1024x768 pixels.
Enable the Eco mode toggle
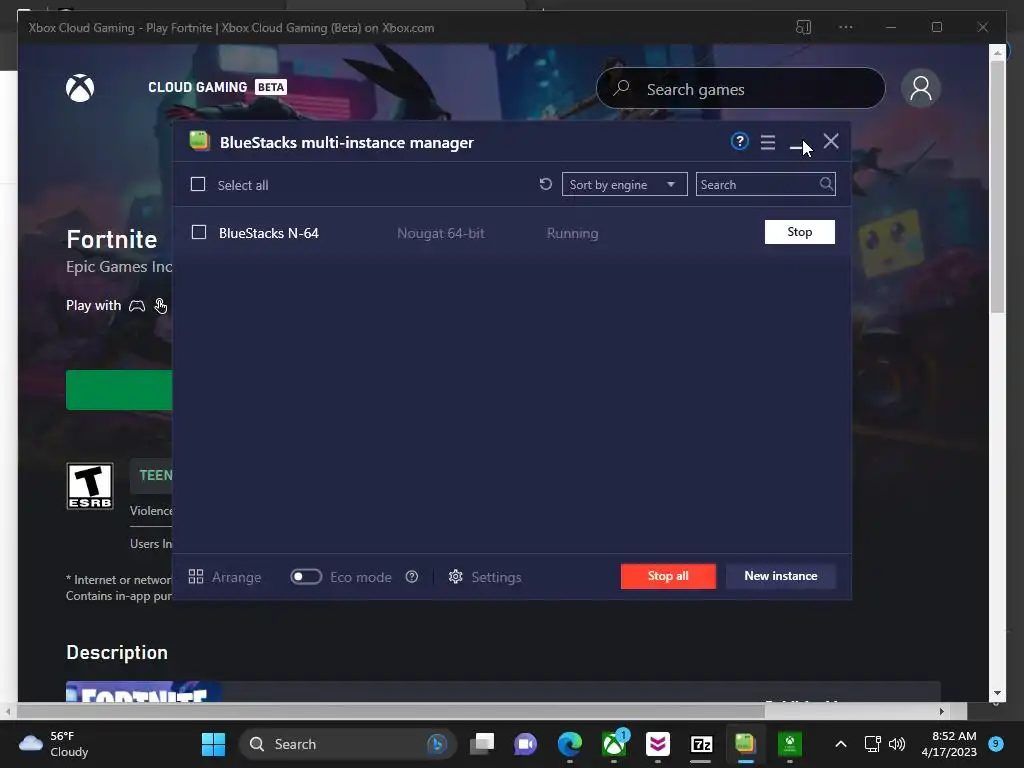pyautogui.click(x=306, y=577)
